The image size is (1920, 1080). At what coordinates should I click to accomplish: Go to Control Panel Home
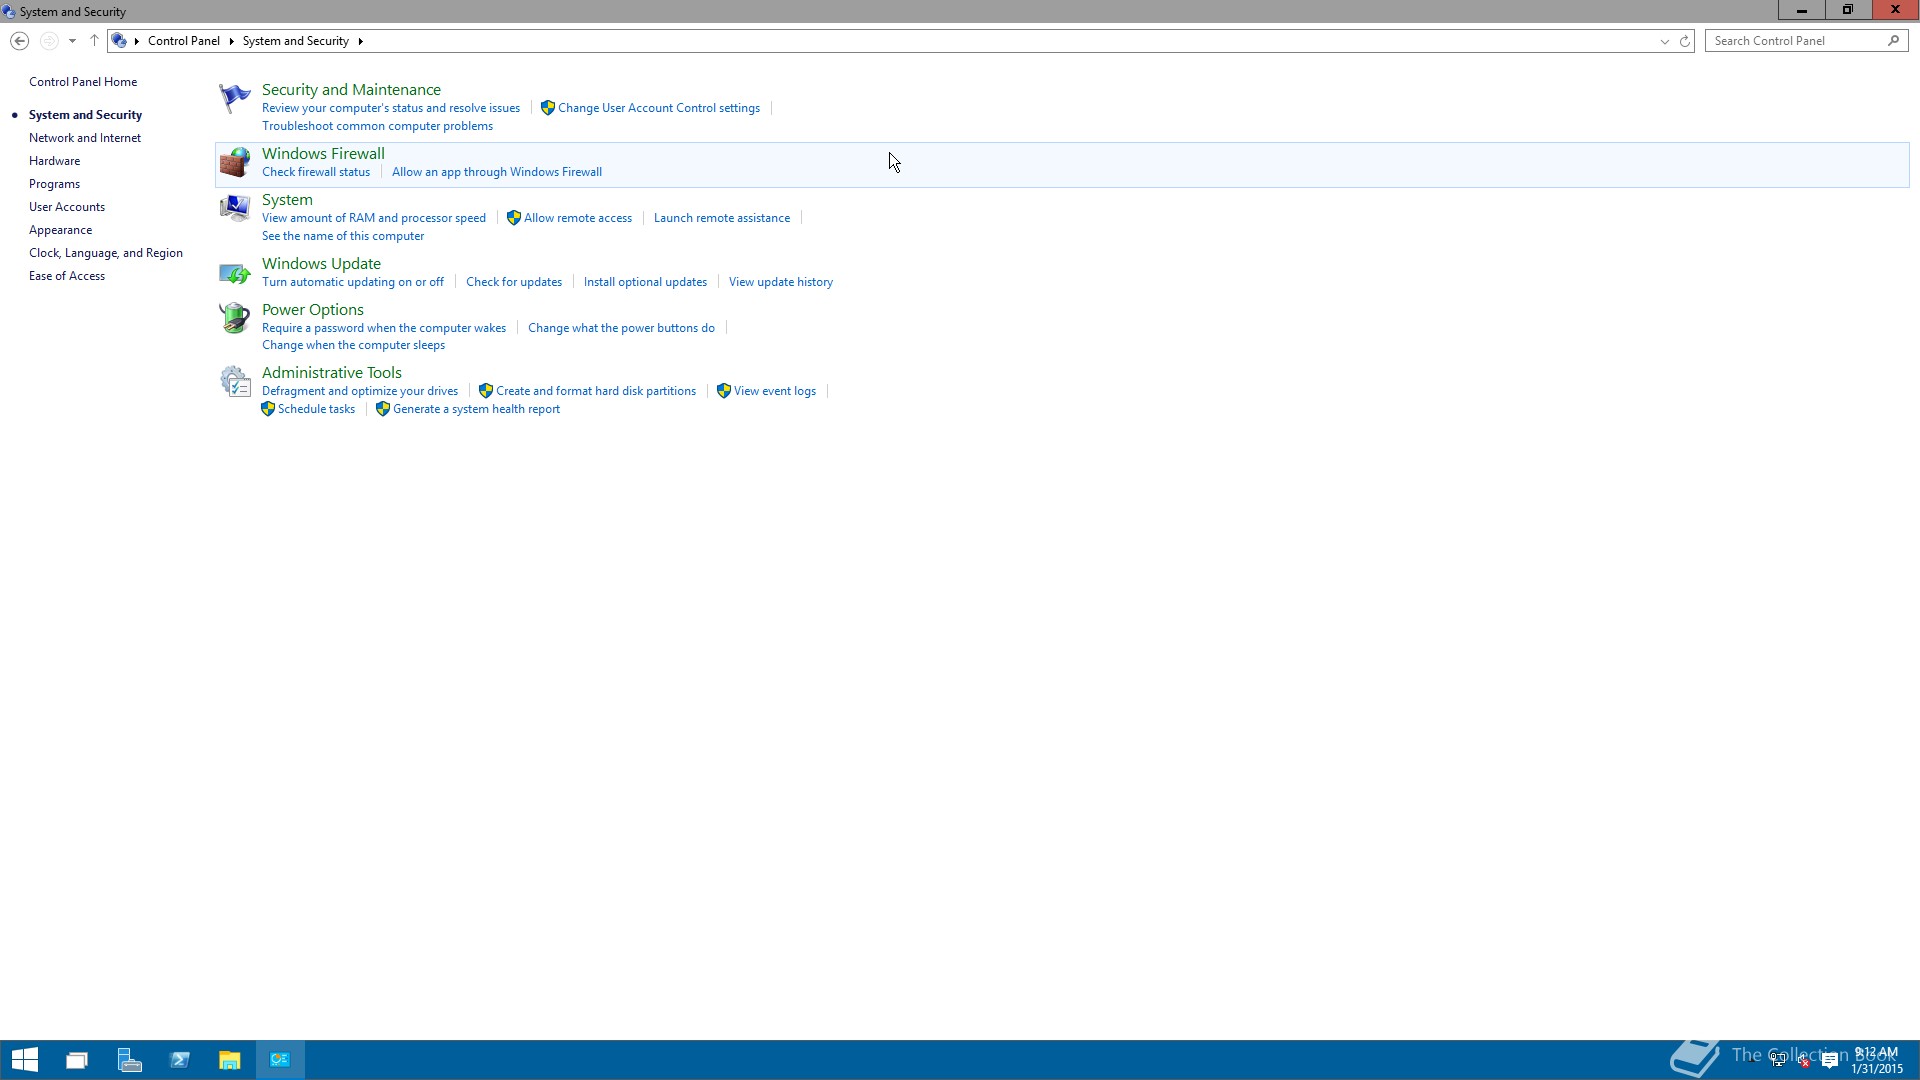click(x=83, y=82)
